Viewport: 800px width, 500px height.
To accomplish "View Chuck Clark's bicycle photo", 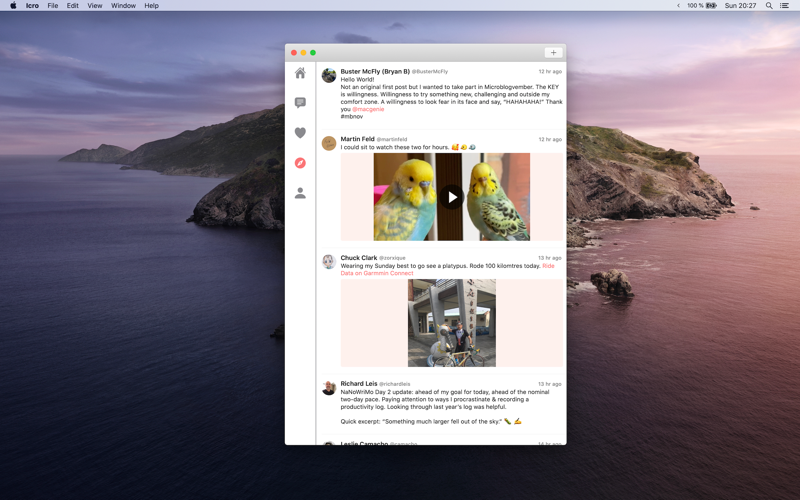I will pyautogui.click(x=451, y=323).
